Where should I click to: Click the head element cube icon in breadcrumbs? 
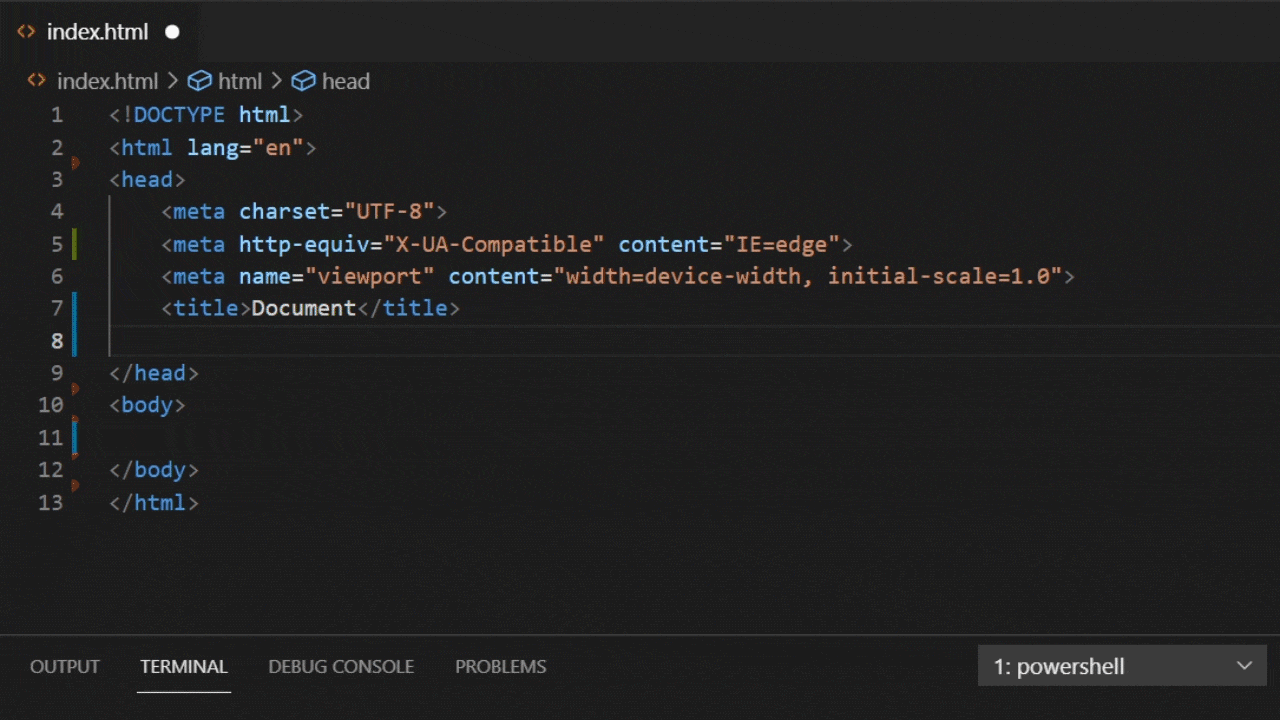click(x=303, y=81)
